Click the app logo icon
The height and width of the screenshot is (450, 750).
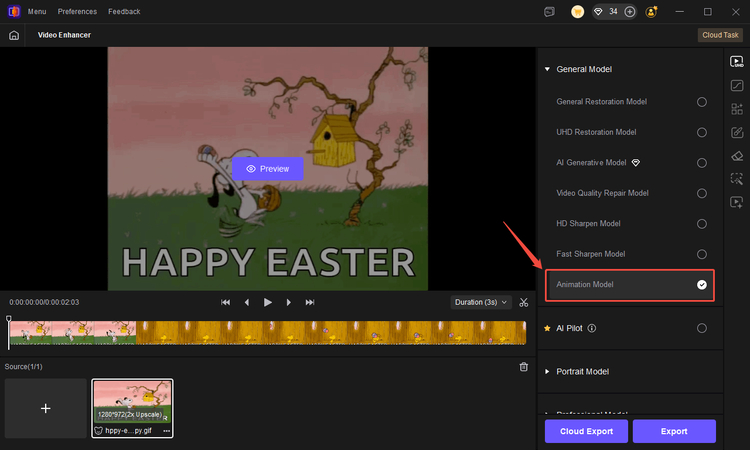(x=14, y=11)
